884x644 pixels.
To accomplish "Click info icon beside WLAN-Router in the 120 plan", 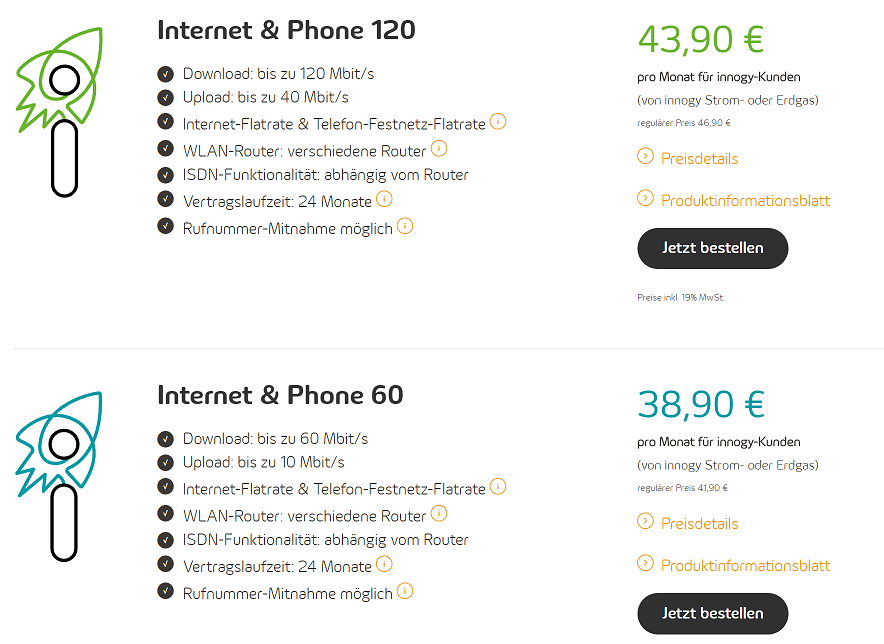I will [439, 149].
